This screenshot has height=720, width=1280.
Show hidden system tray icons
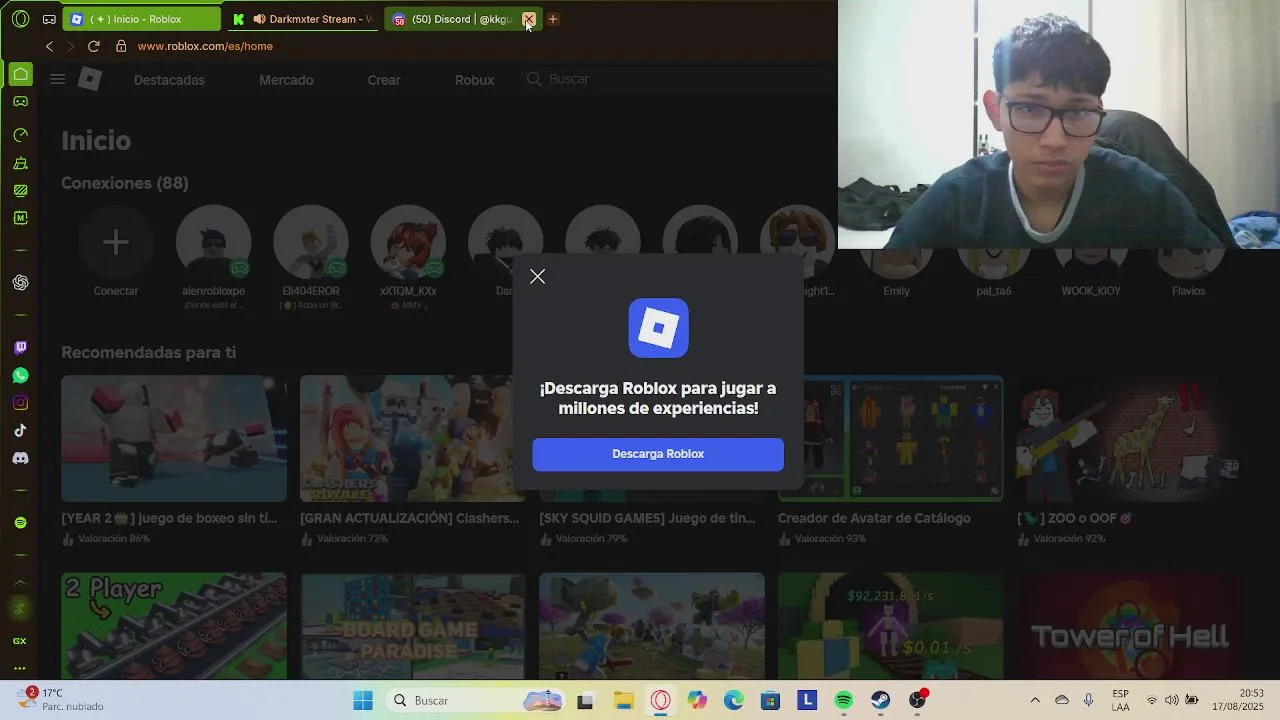[x=1035, y=700]
